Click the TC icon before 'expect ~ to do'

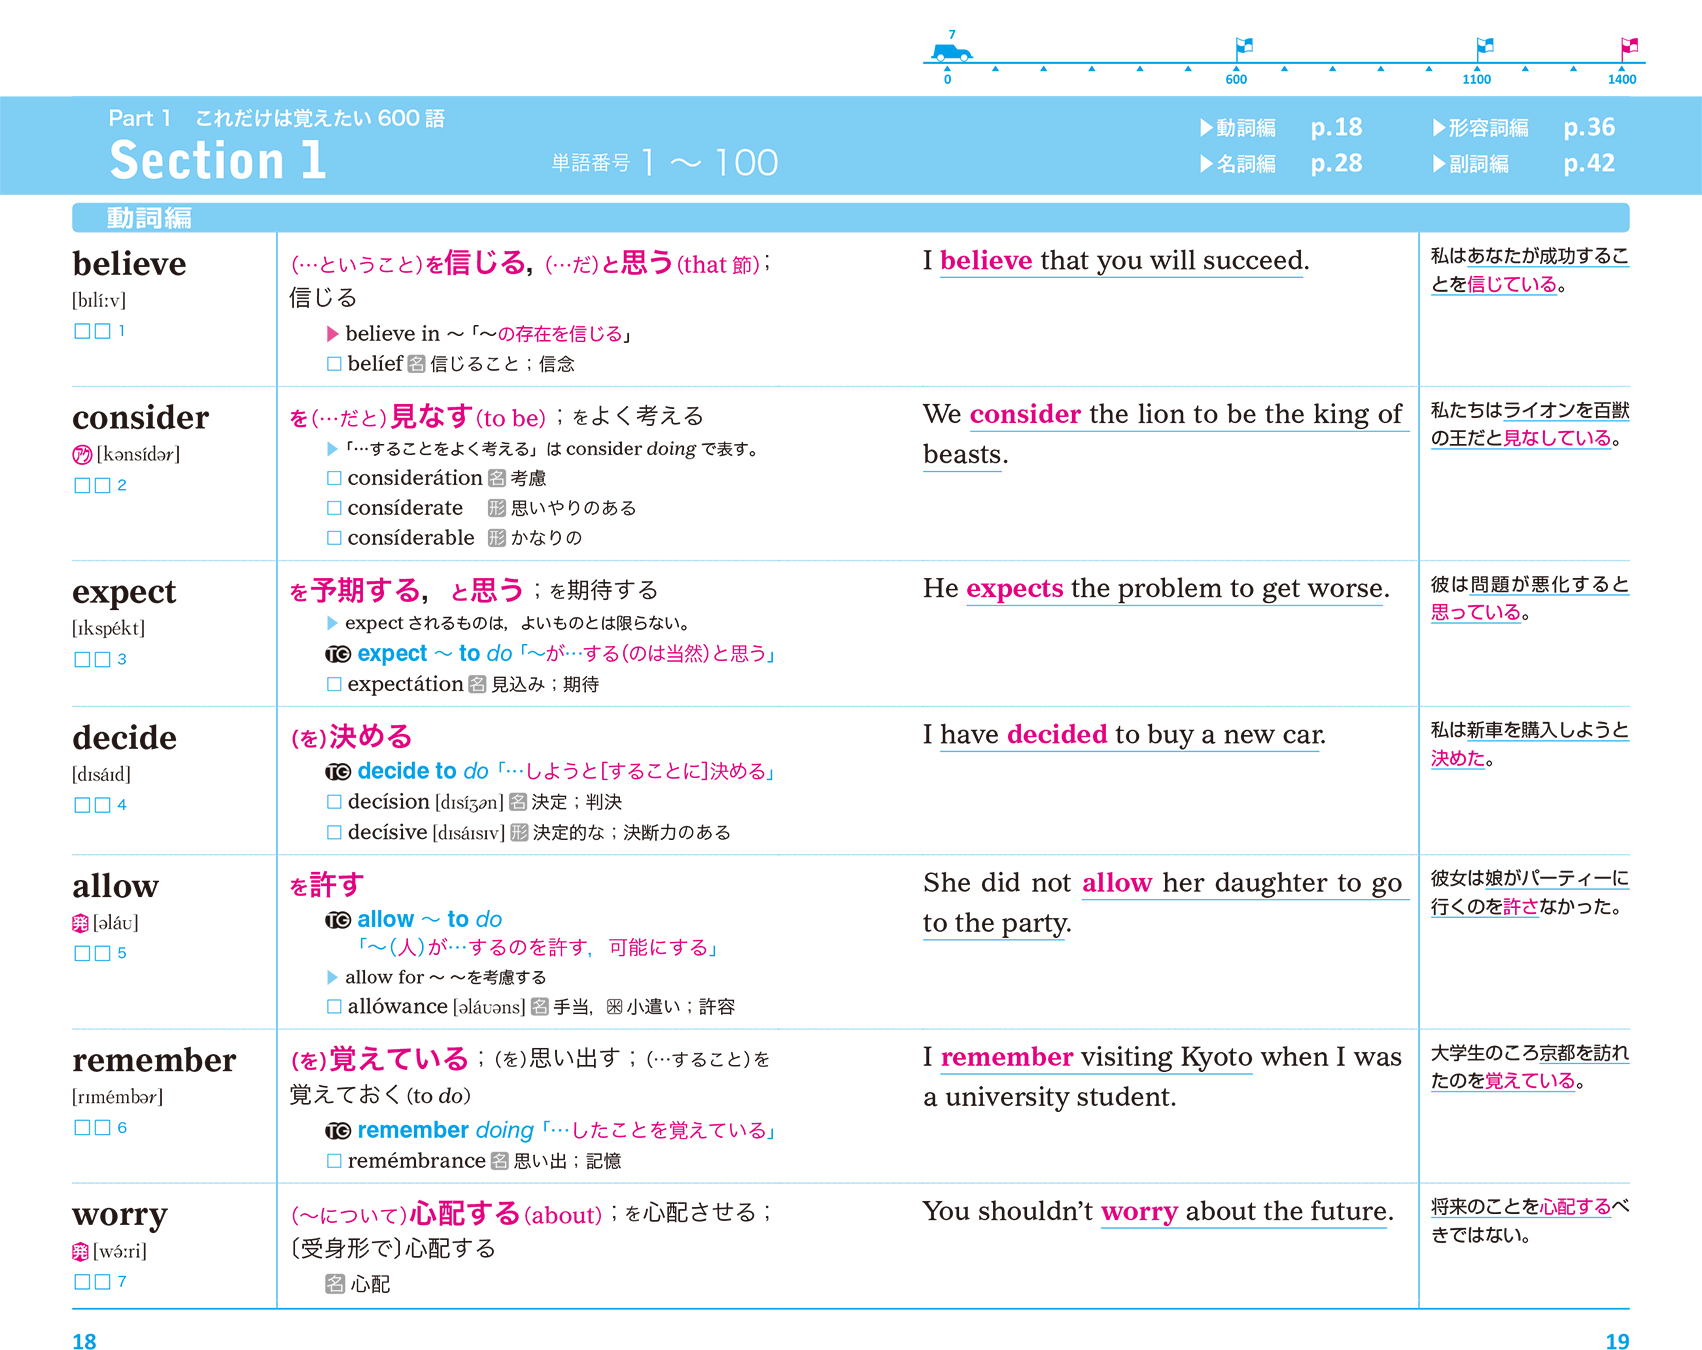tap(338, 654)
